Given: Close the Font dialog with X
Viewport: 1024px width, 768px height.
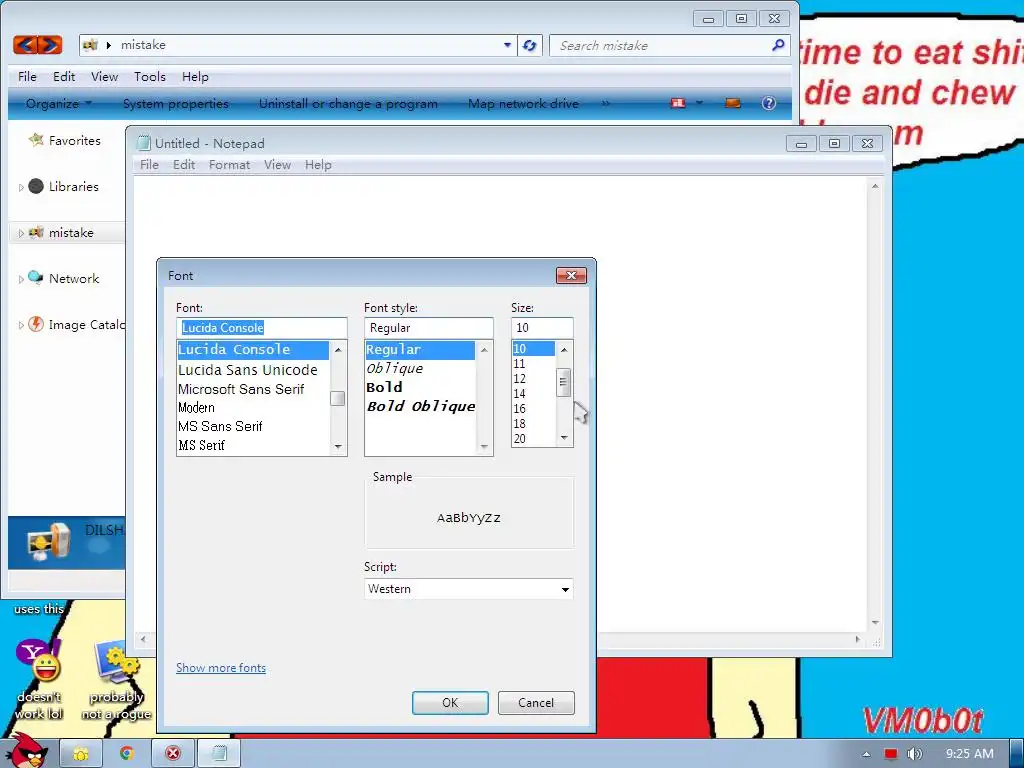Looking at the screenshot, I should pos(571,276).
